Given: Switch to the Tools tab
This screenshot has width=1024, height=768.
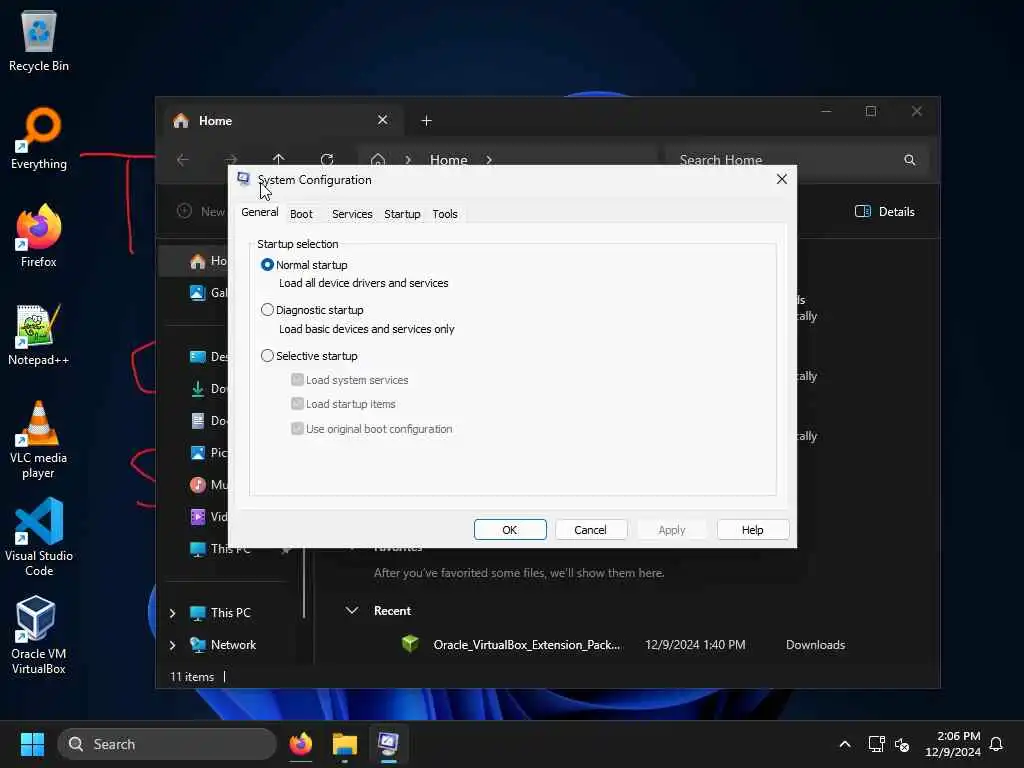Looking at the screenshot, I should [445, 214].
